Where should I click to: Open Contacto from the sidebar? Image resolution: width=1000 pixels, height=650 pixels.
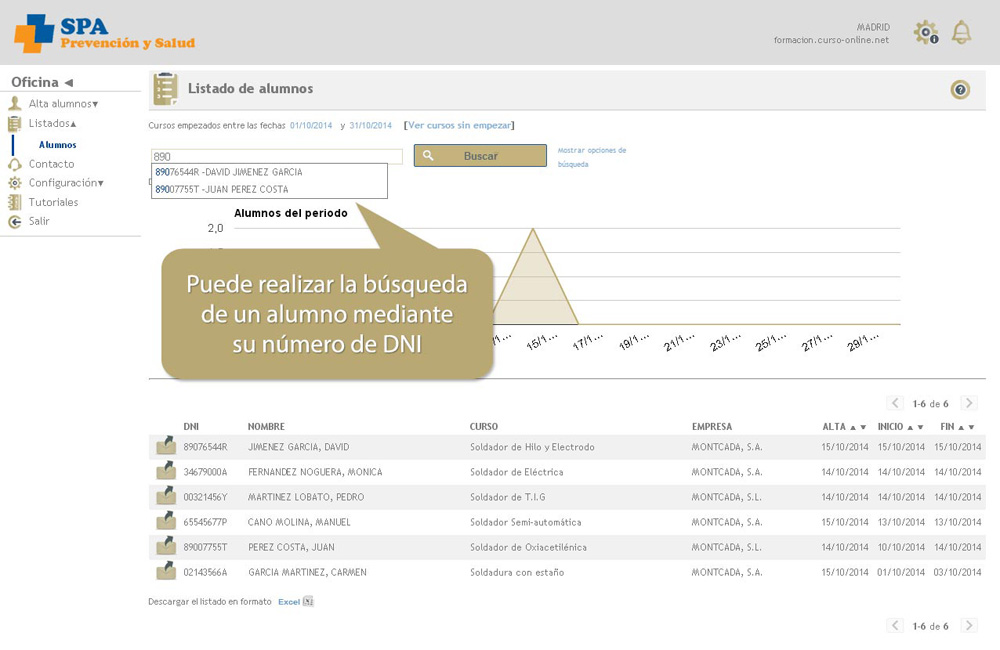coord(51,164)
